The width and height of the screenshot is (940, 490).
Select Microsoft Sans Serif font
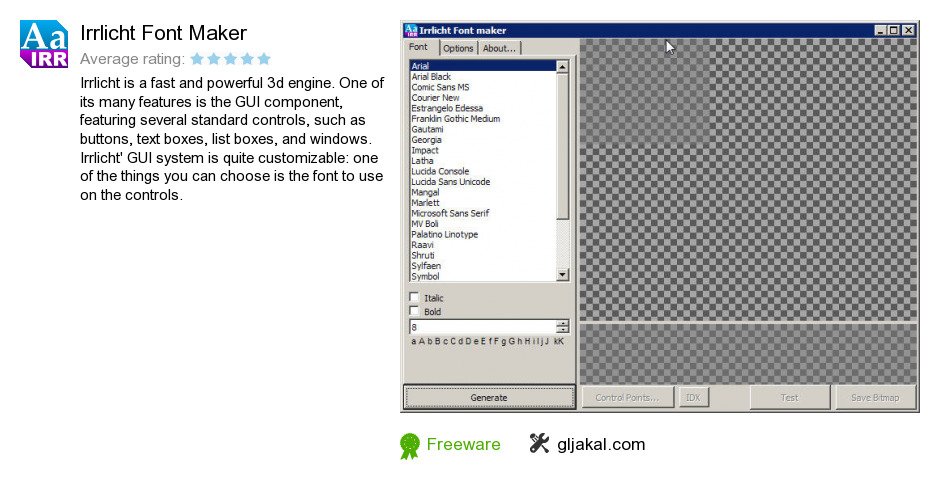(483, 213)
